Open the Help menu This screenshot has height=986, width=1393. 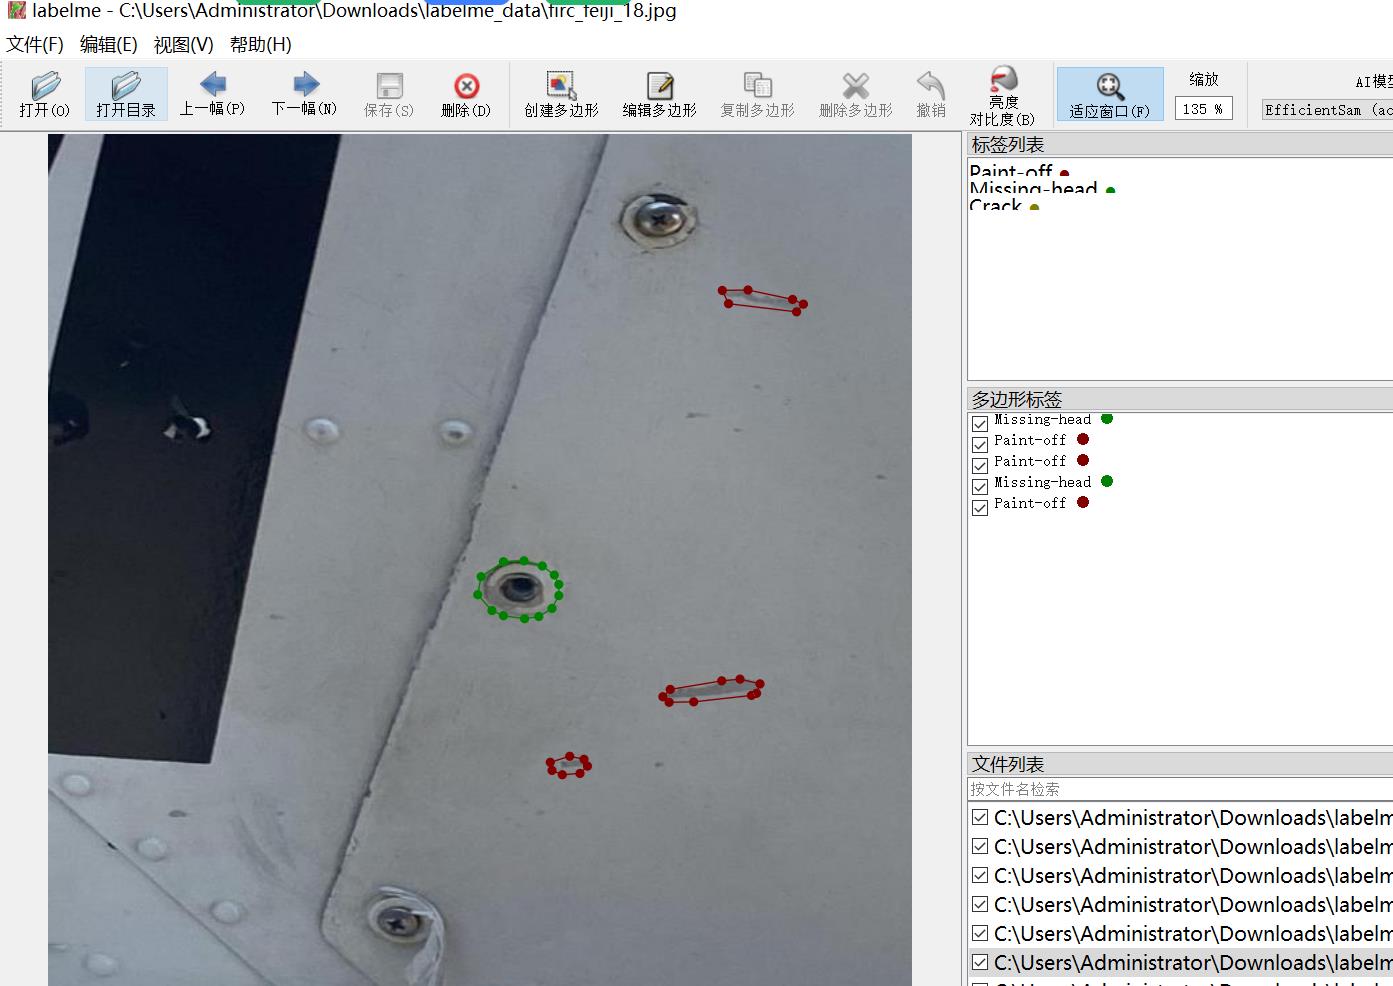(x=260, y=44)
